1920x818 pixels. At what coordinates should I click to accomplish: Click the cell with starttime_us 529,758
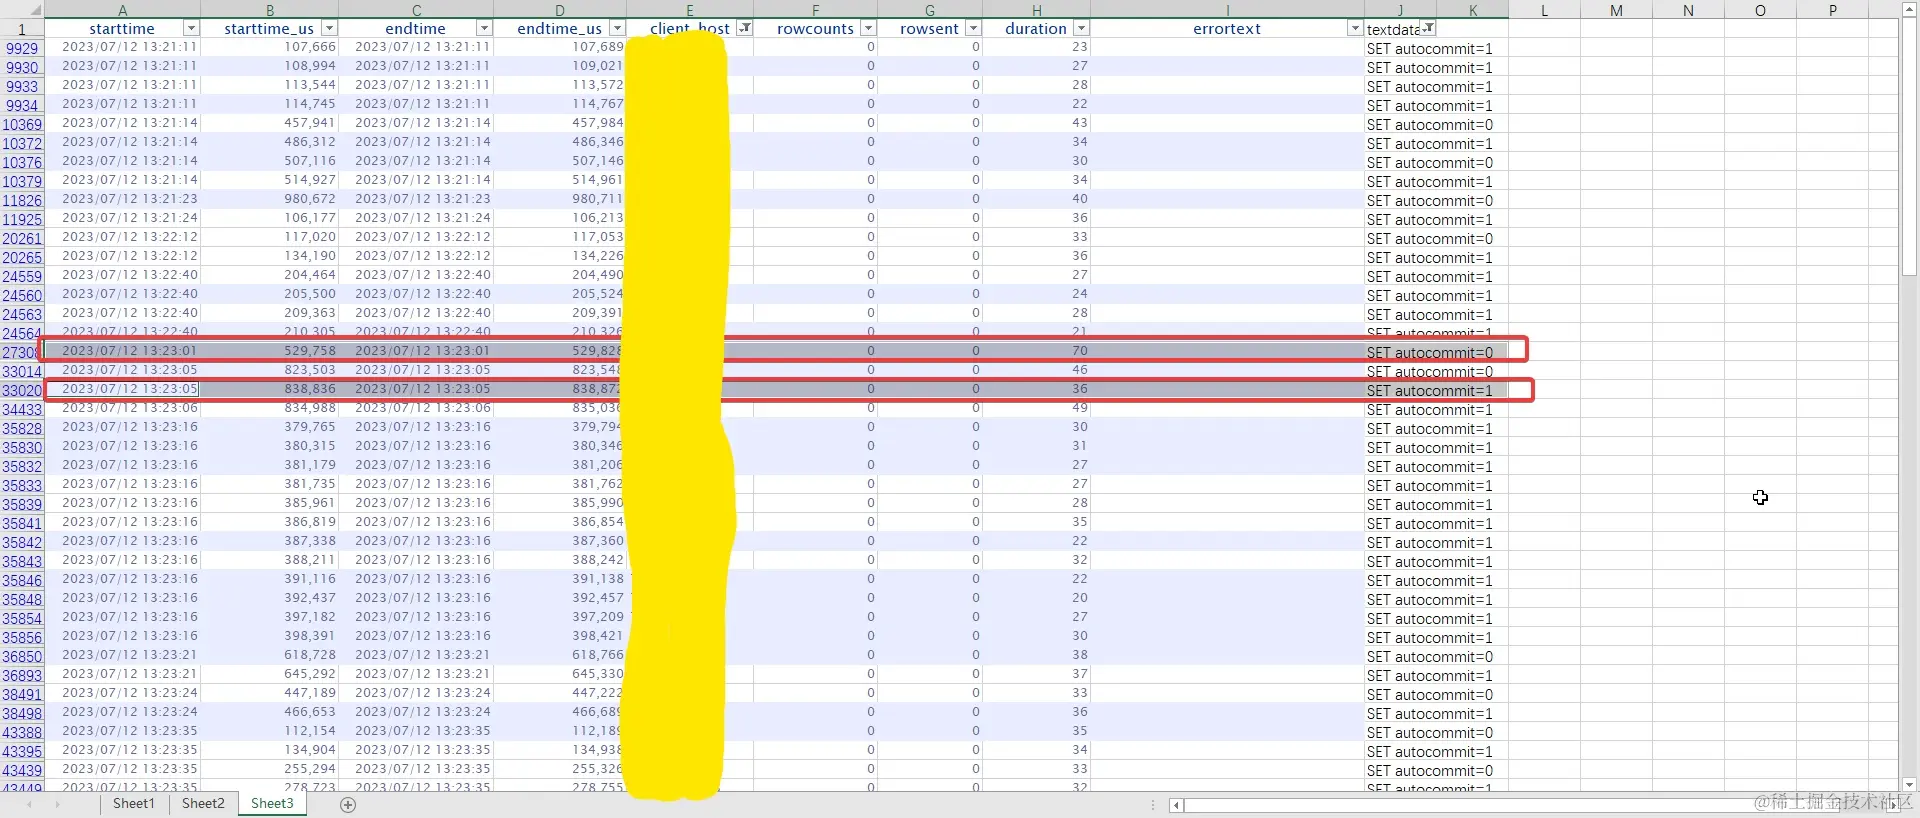pyautogui.click(x=270, y=351)
